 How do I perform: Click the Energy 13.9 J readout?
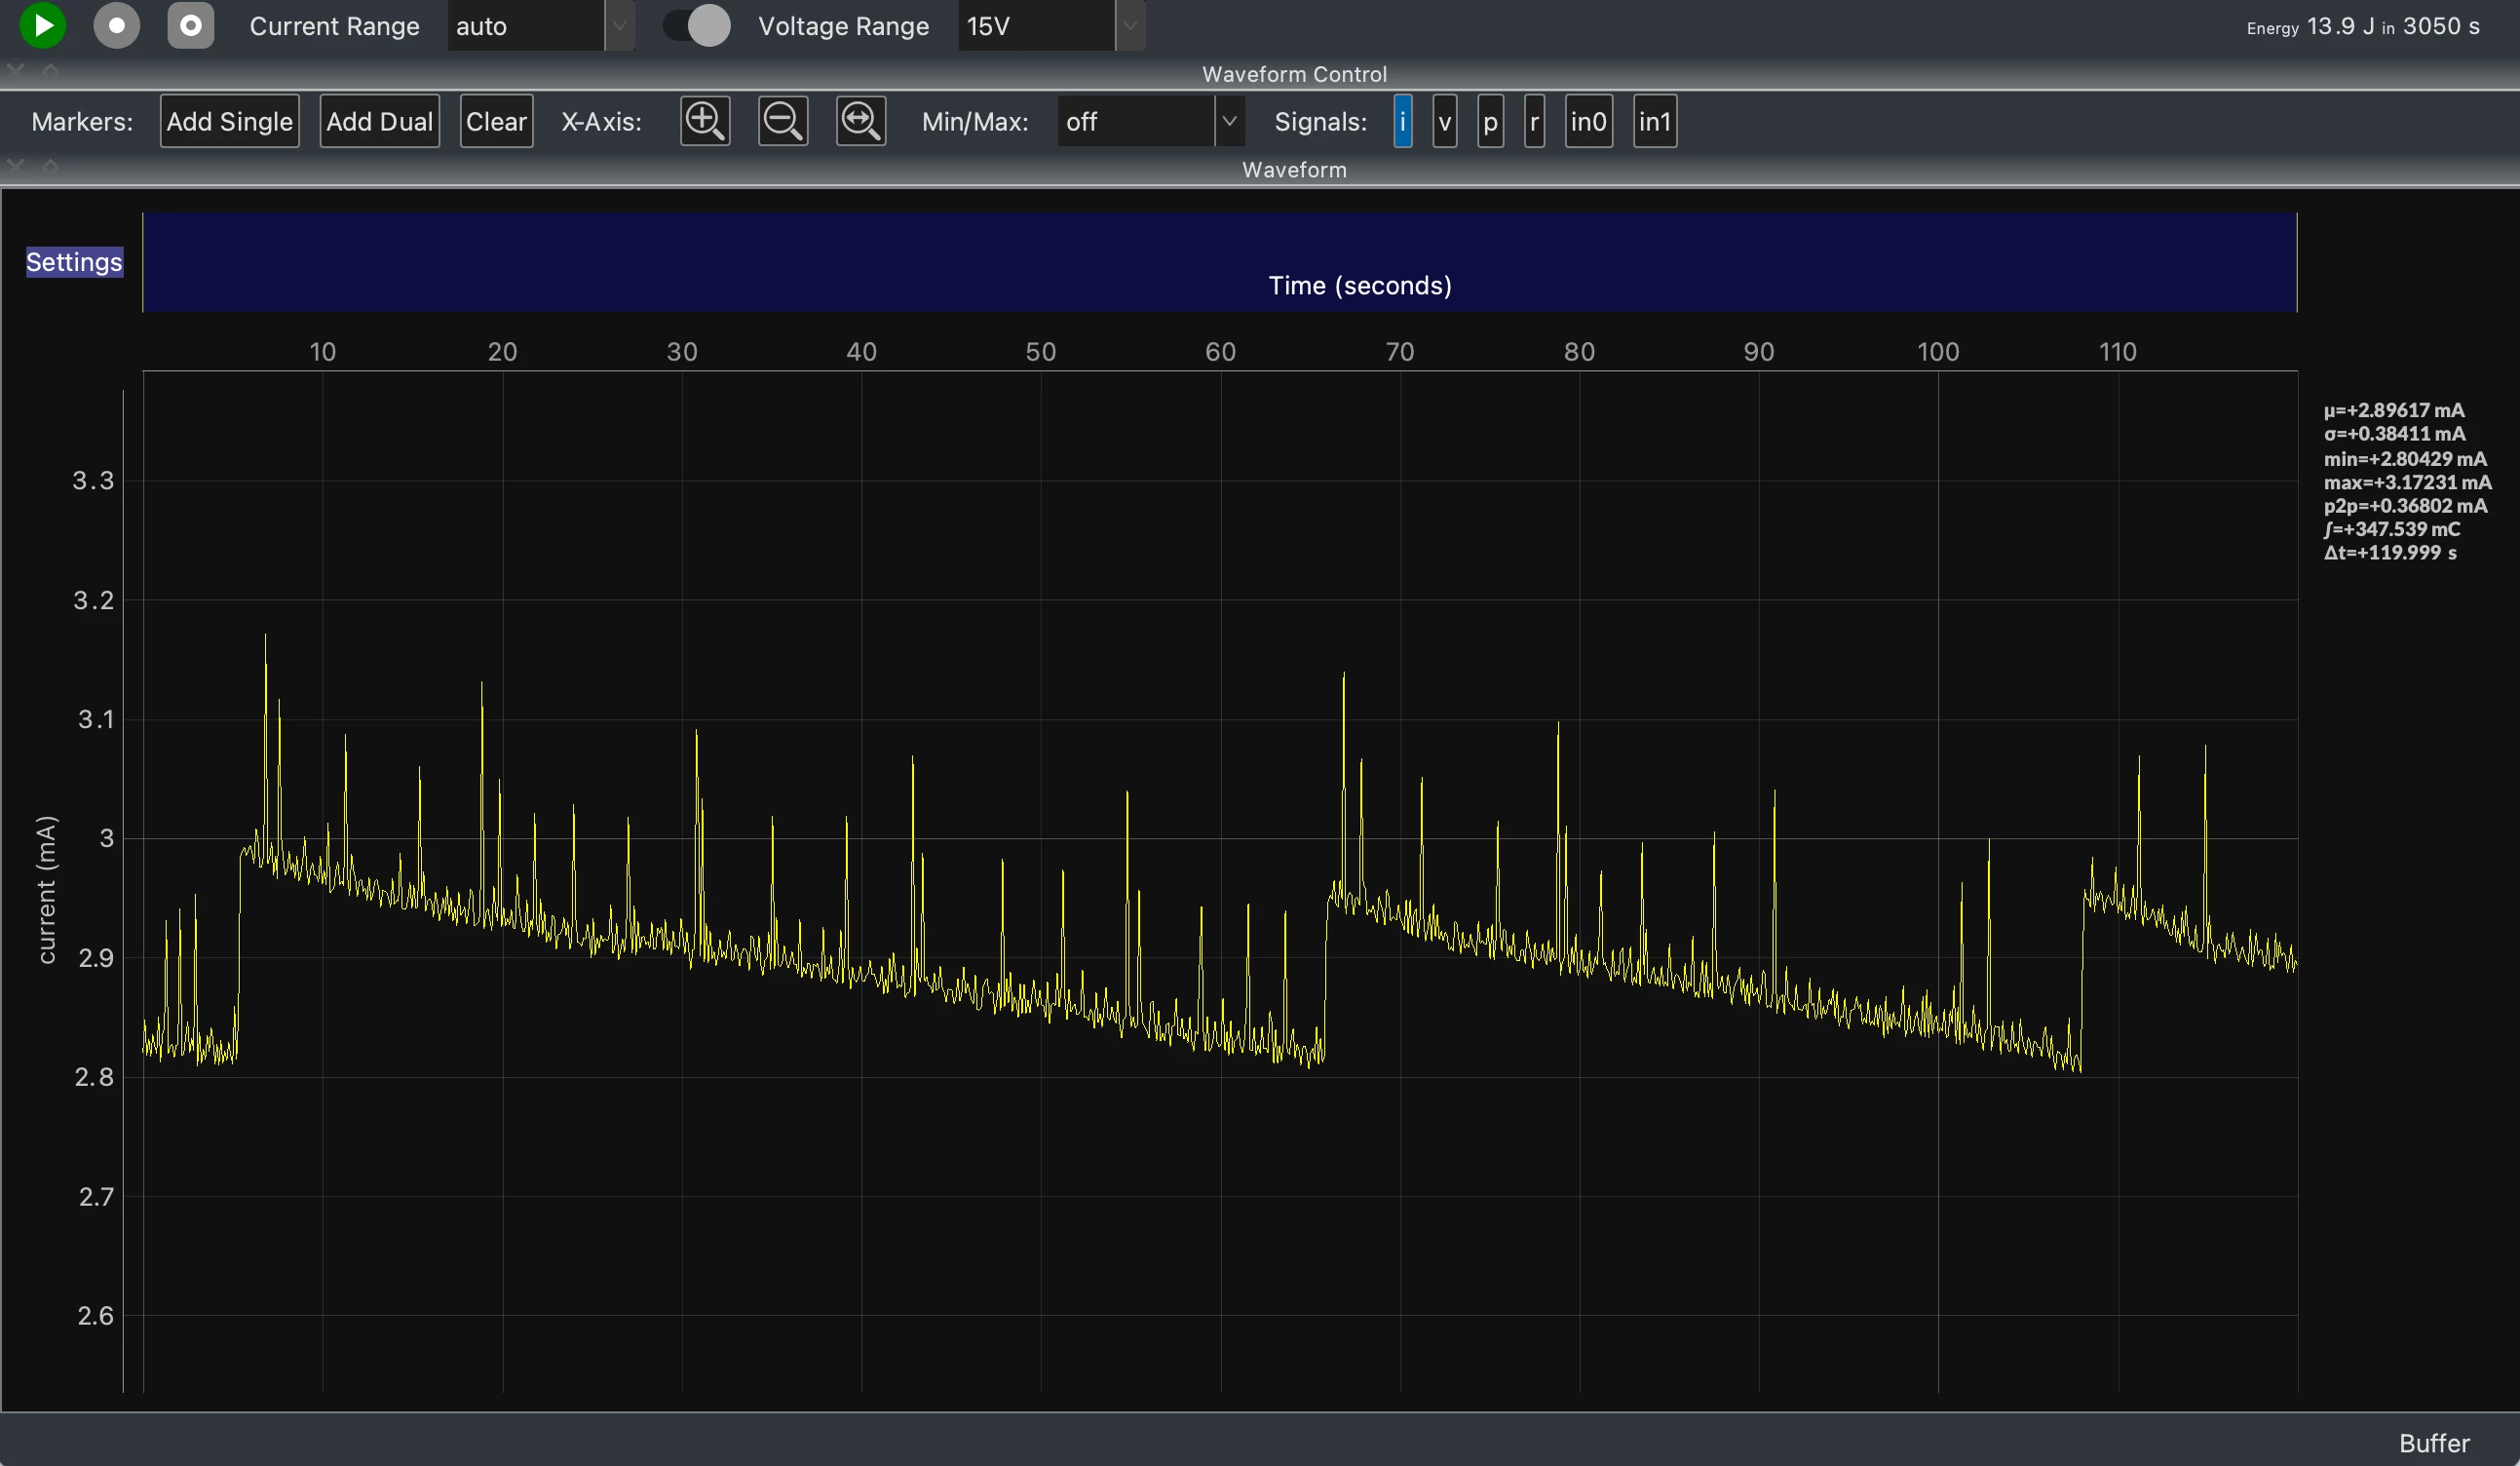[2363, 27]
